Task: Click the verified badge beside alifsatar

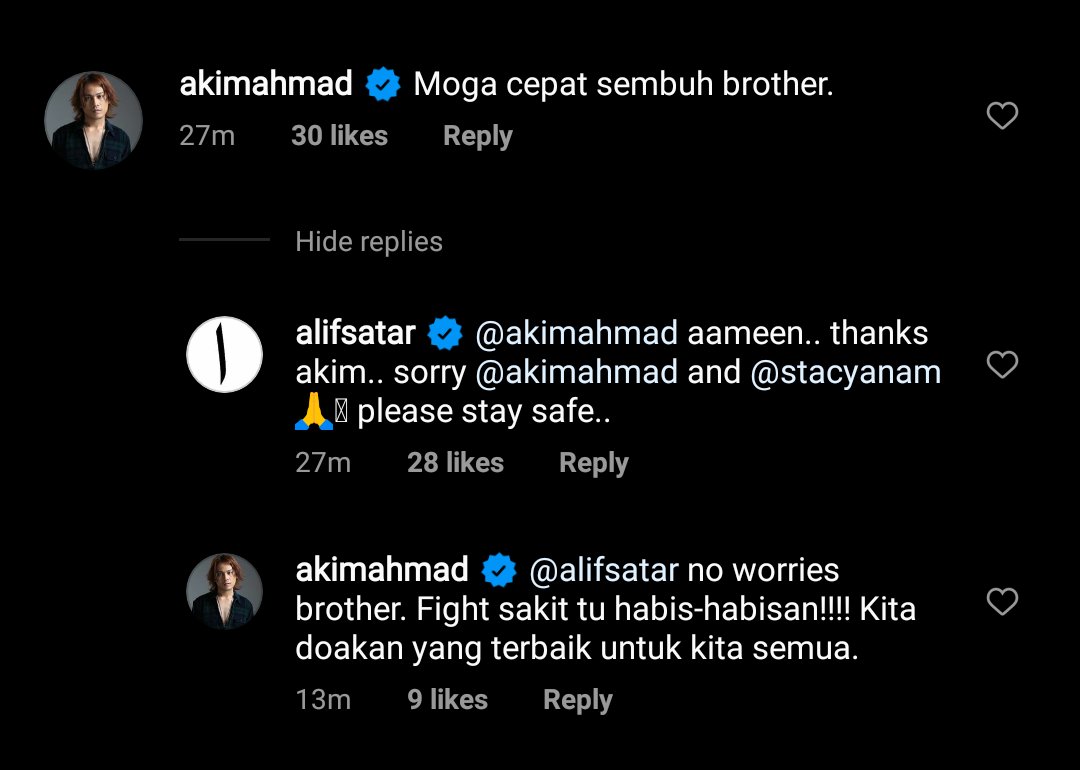Action: click(x=446, y=334)
